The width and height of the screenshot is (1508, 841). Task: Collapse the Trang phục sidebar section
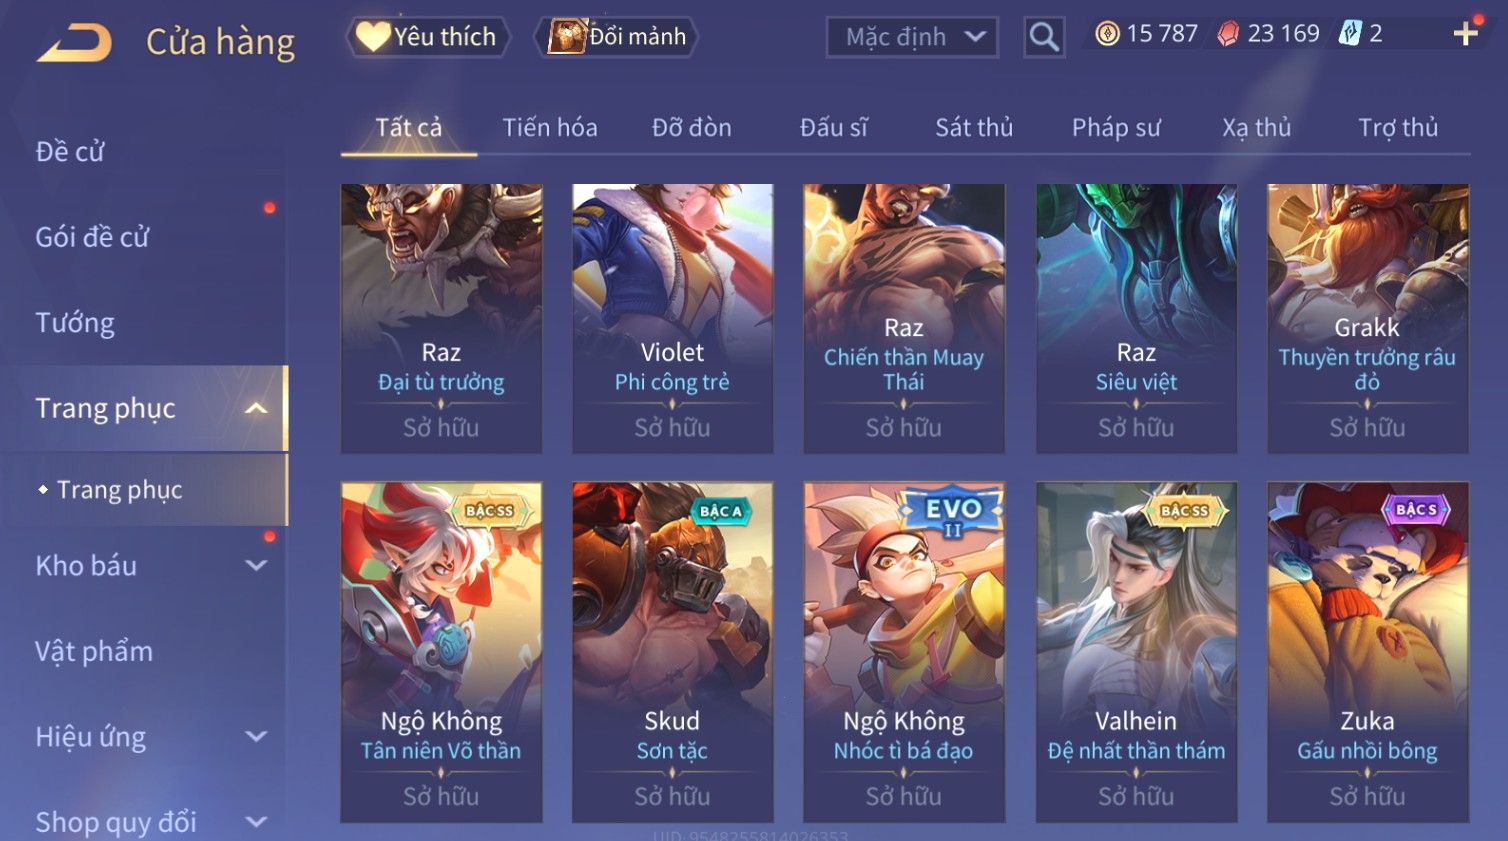pos(256,408)
